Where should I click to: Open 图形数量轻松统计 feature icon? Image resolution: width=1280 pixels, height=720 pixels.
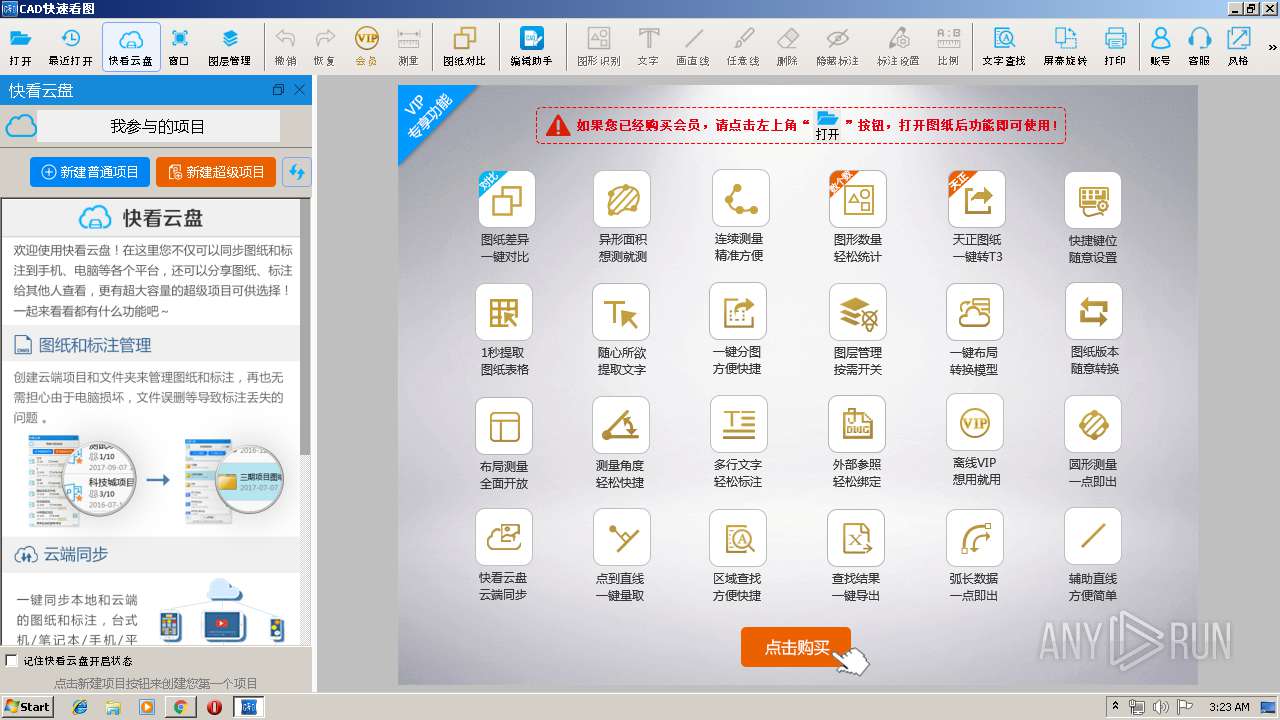[858, 199]
